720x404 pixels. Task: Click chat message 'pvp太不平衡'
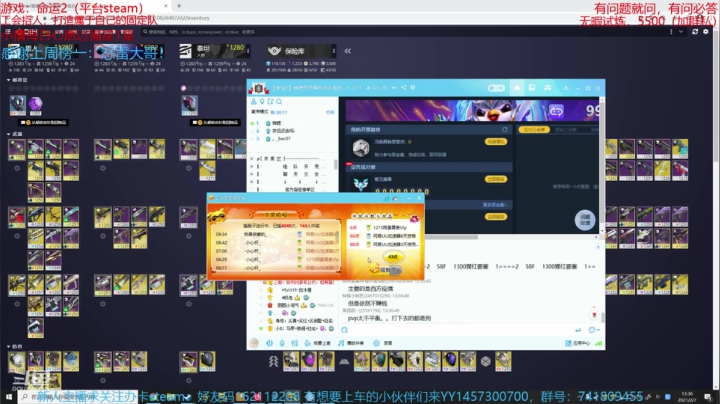pos(389,318)
